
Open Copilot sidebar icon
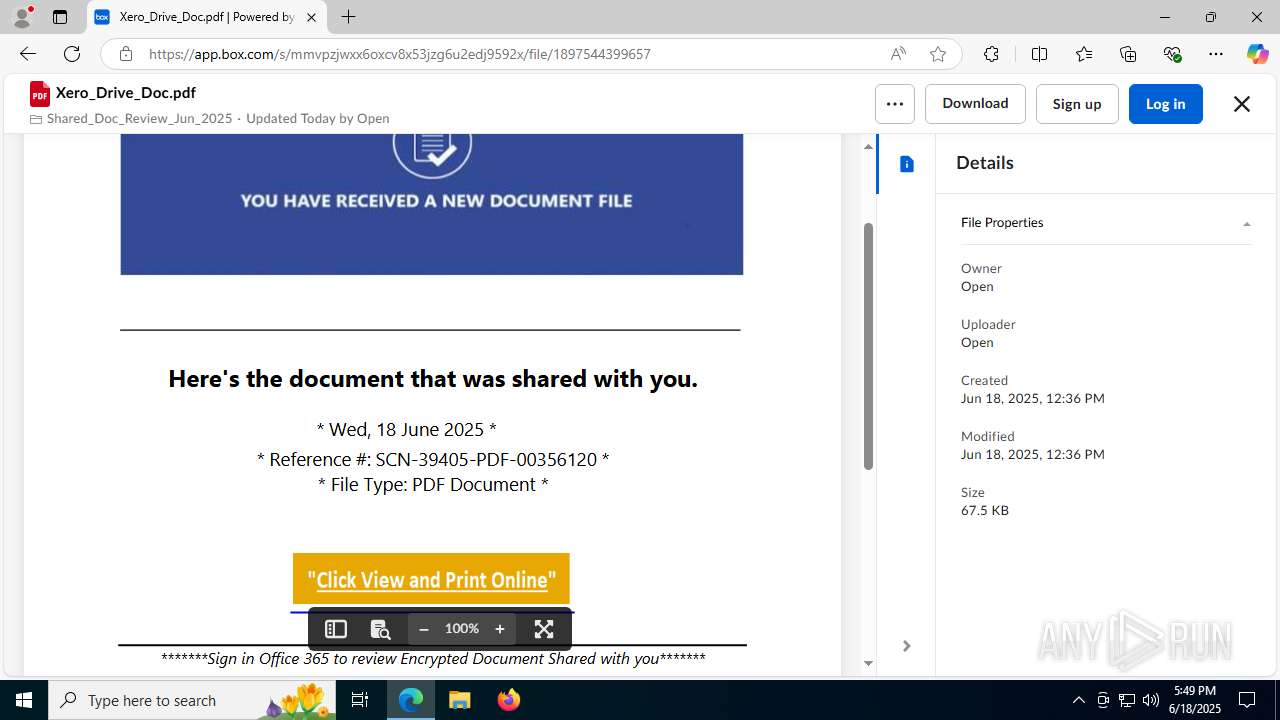pyautogui.click(x=1257, y=54)
